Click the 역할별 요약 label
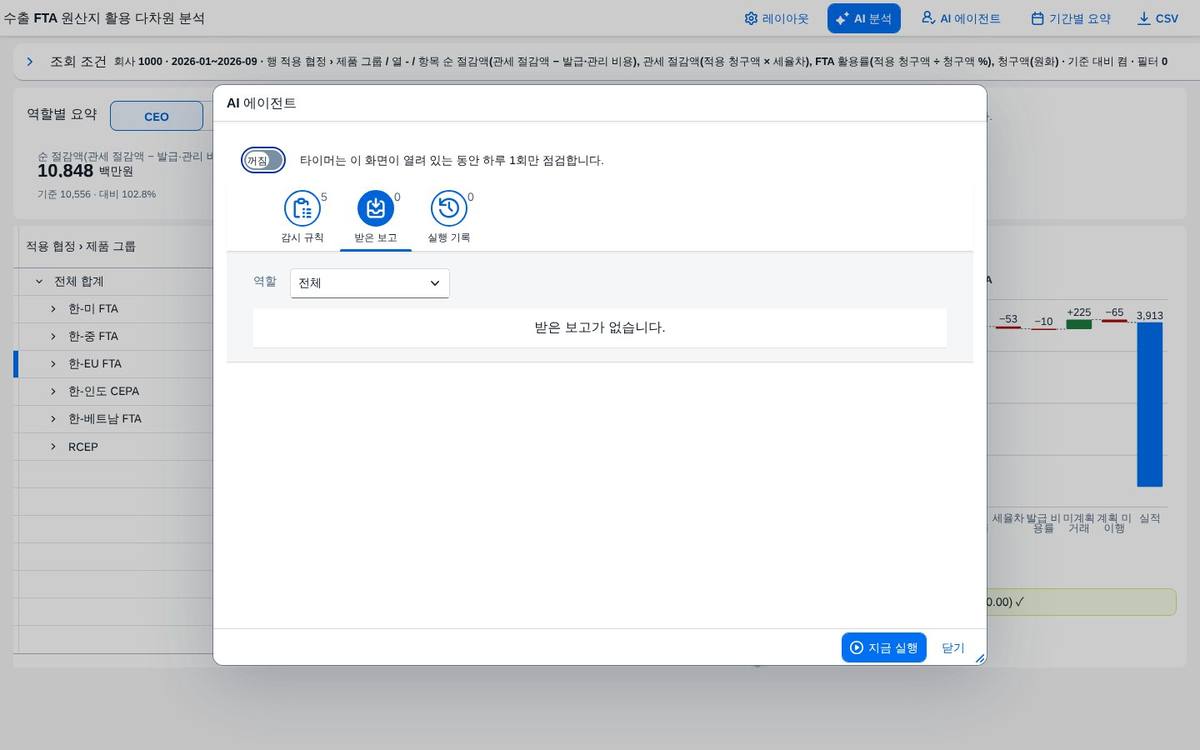This screenshot has width=1200, height=750. click(62, 114)
